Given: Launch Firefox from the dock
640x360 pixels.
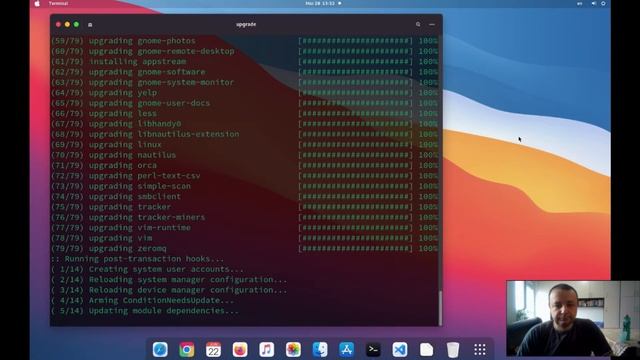Looking at the screenshot, I should [240, 350].
